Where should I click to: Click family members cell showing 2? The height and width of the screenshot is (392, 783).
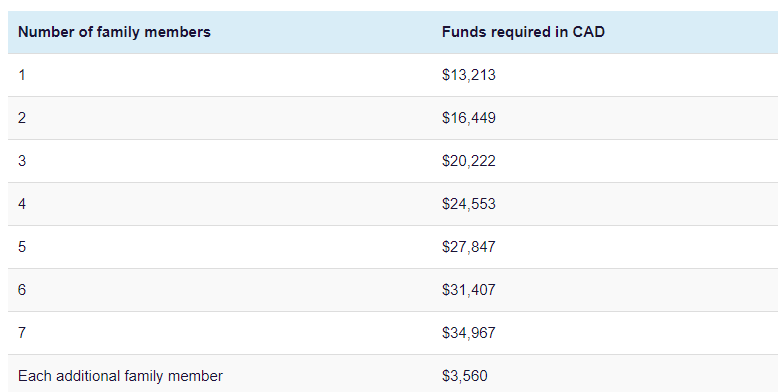click(x=22, y=118)
